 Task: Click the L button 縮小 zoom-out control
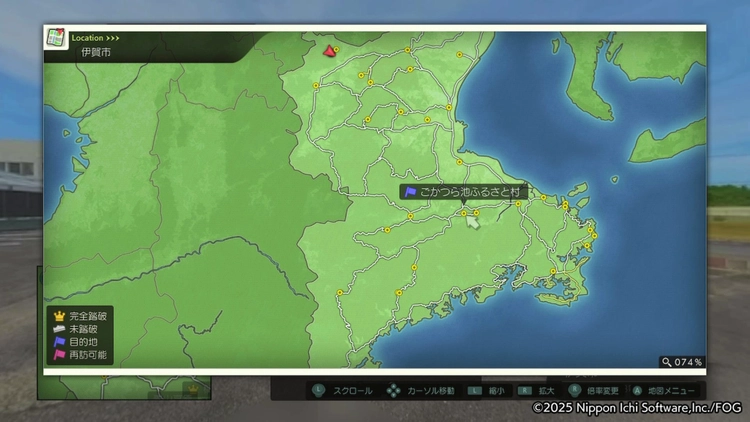tap(475, 390)
